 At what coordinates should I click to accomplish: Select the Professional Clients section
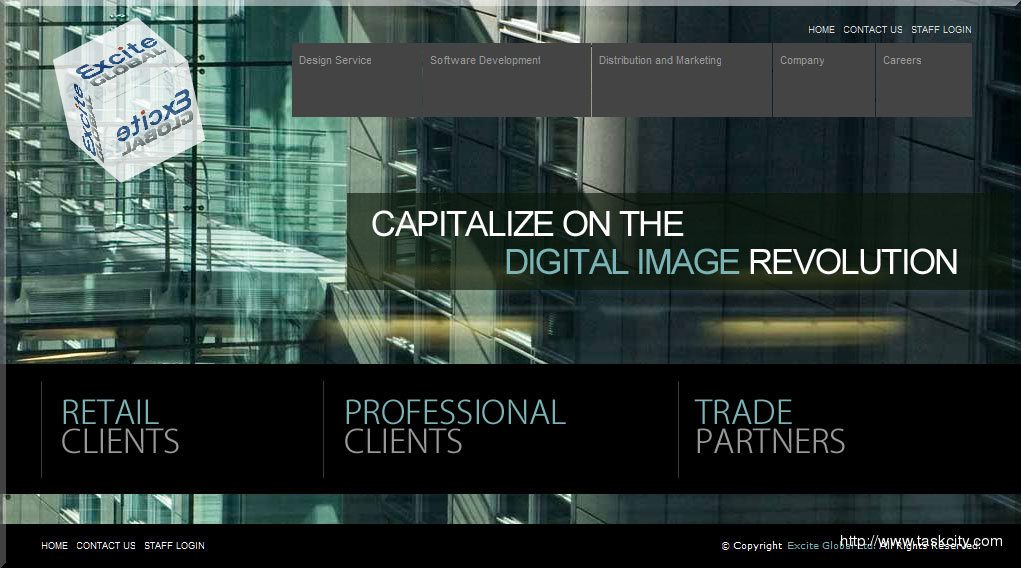click(x=455, y=427)
